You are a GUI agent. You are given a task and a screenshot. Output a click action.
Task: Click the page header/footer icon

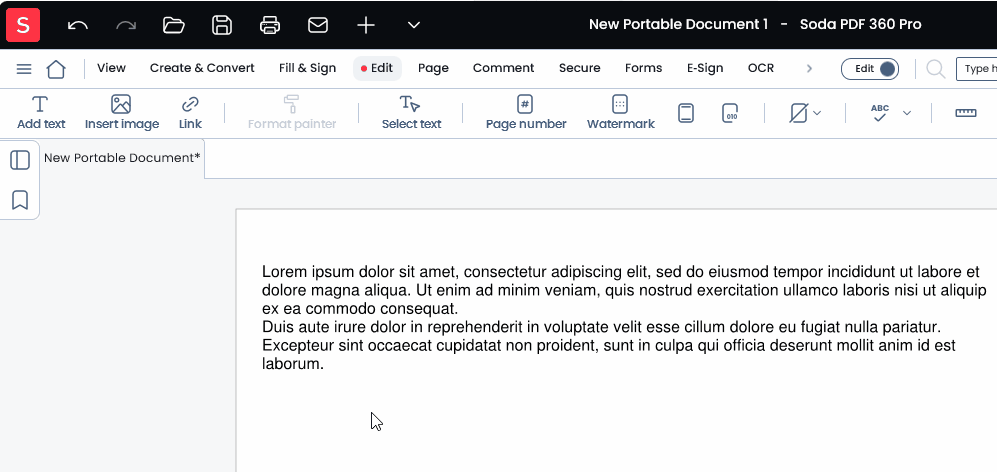tap(685, 113)
